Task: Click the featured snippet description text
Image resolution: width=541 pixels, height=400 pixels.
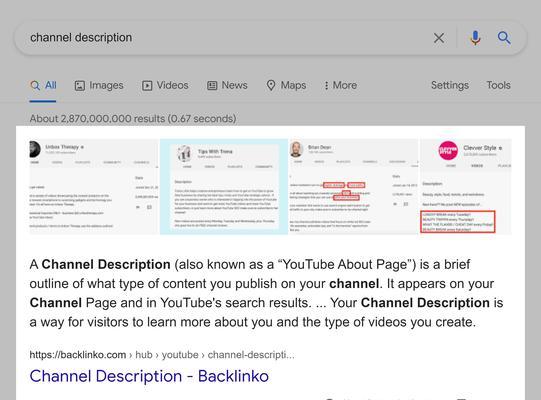Action: click(x=266, y=293)
